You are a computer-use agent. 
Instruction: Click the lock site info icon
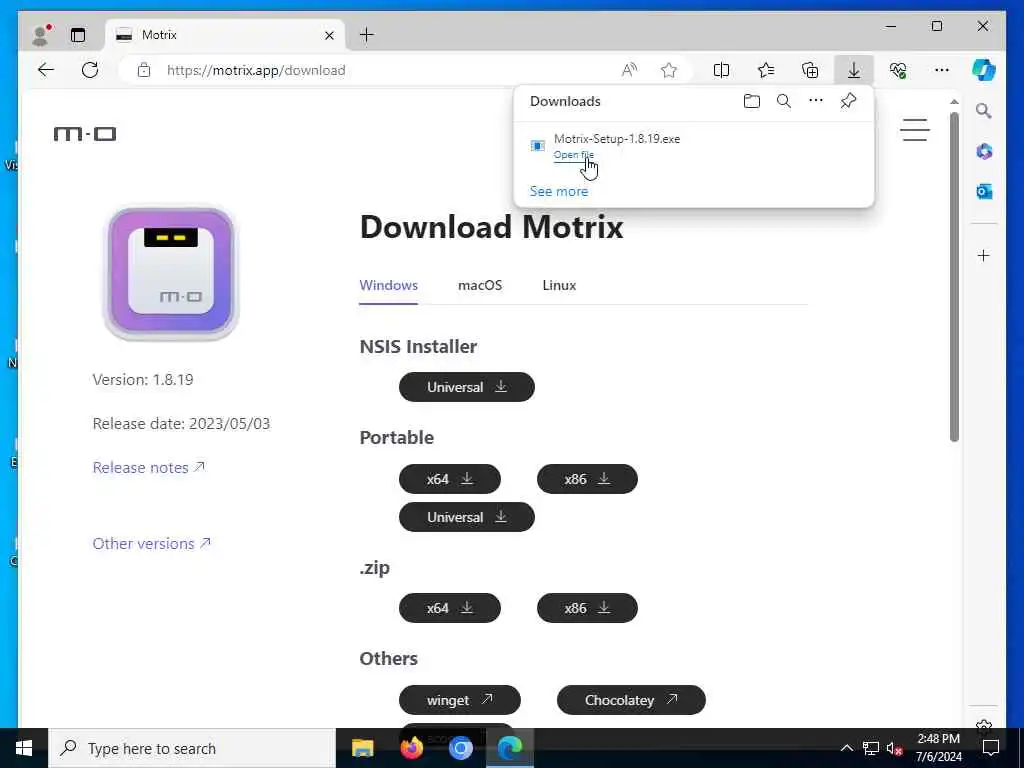[144, 70]
